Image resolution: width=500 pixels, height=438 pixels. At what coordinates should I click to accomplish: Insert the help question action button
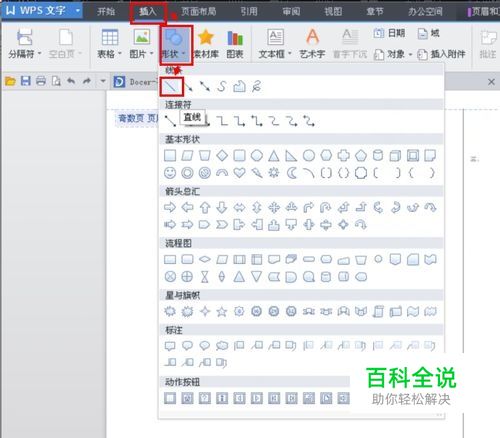(205, 398)
